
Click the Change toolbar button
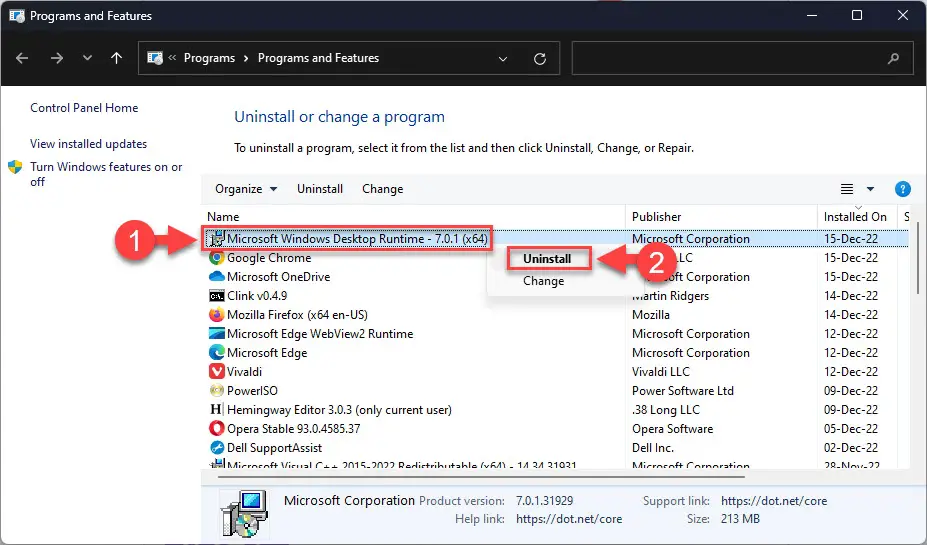(x=383, y=189)
